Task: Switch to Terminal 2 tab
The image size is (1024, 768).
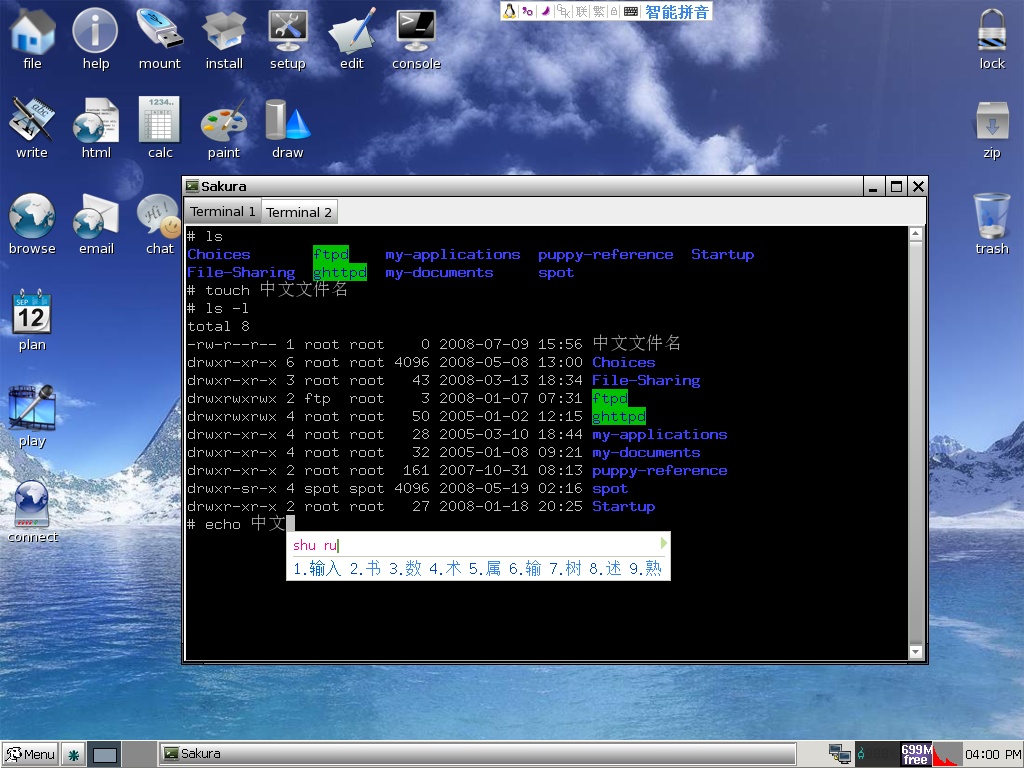Action: point(299,212)
